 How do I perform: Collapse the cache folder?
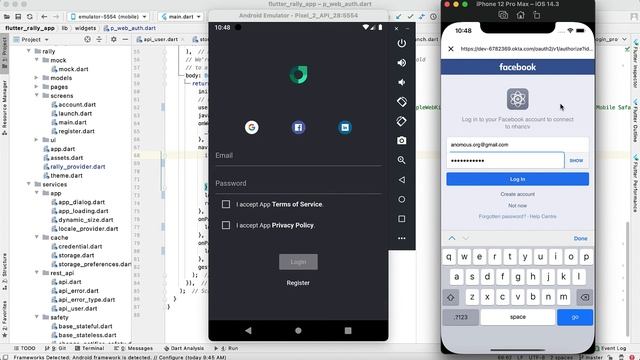[36, 237]
